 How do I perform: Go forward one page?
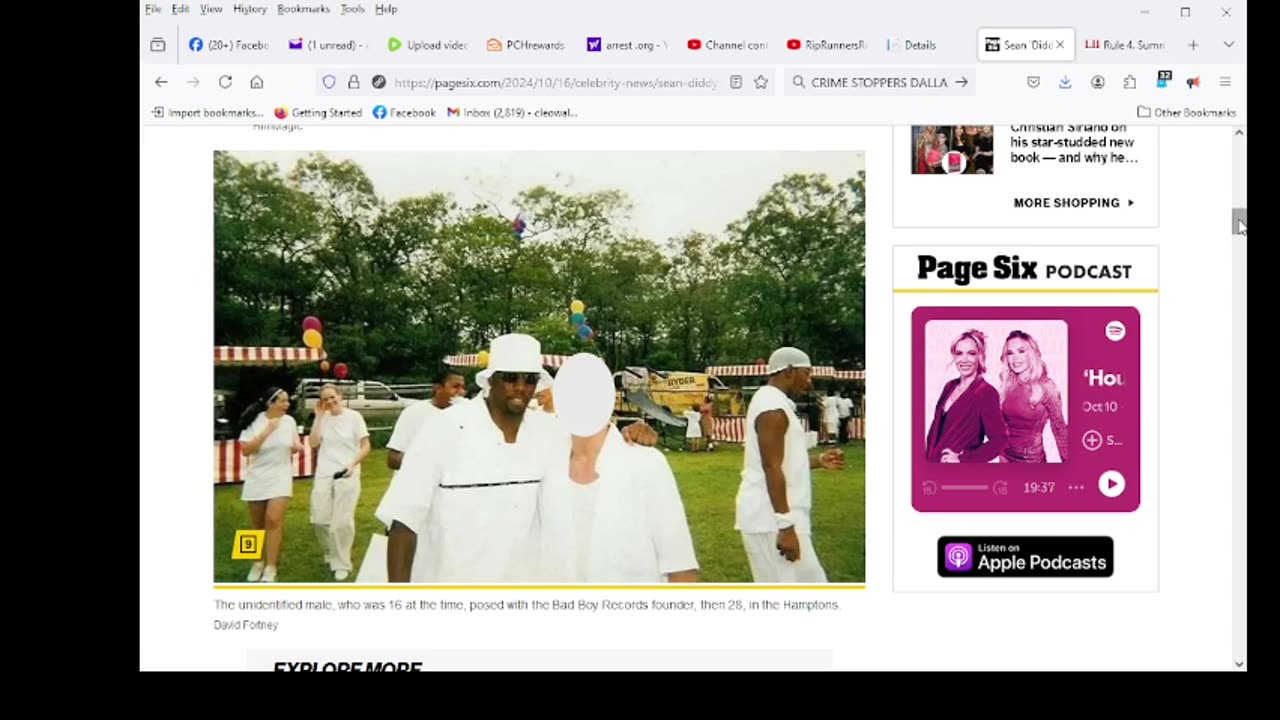[x=193, y=82]
